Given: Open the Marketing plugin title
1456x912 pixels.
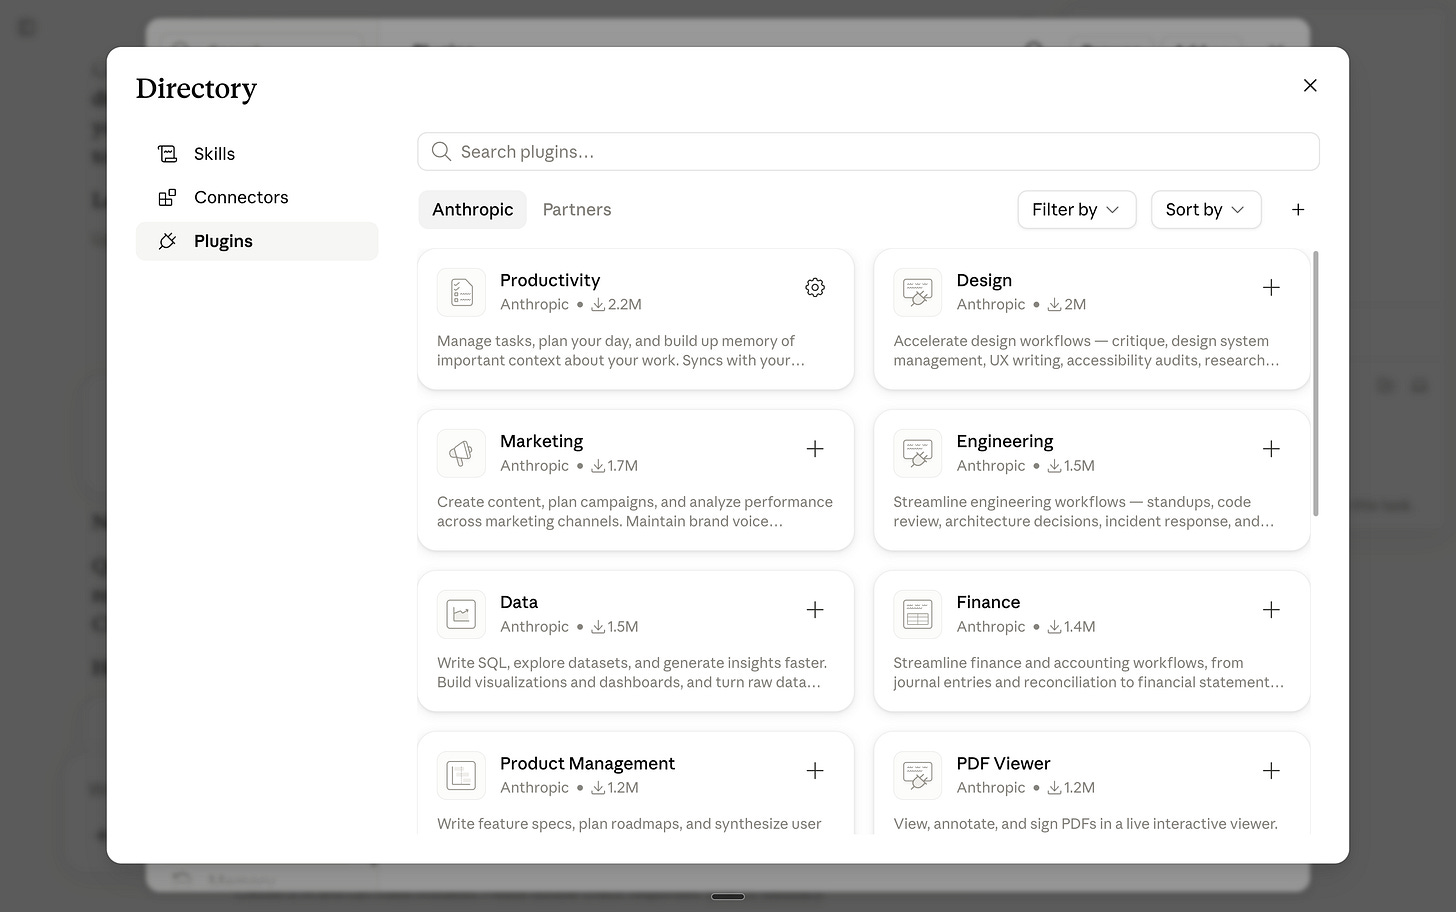Looking at the screenshot, I should pos(541,442).
